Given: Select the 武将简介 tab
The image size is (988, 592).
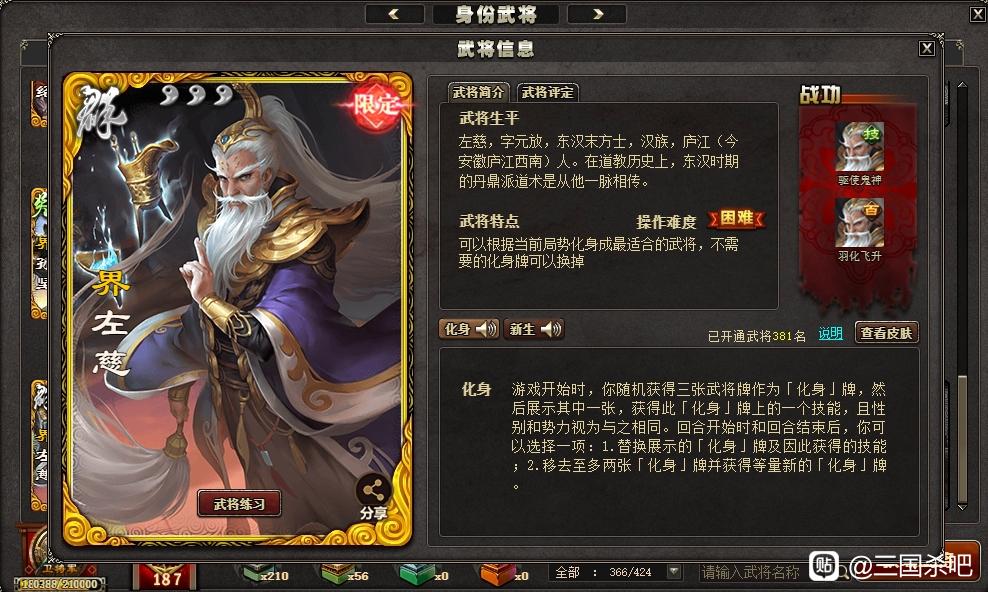Looking at the screenshot, I should (478, 93).
